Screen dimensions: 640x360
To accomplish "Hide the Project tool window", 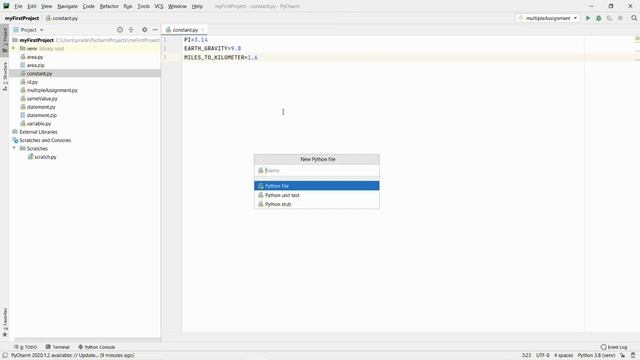I will coord(155,30).
